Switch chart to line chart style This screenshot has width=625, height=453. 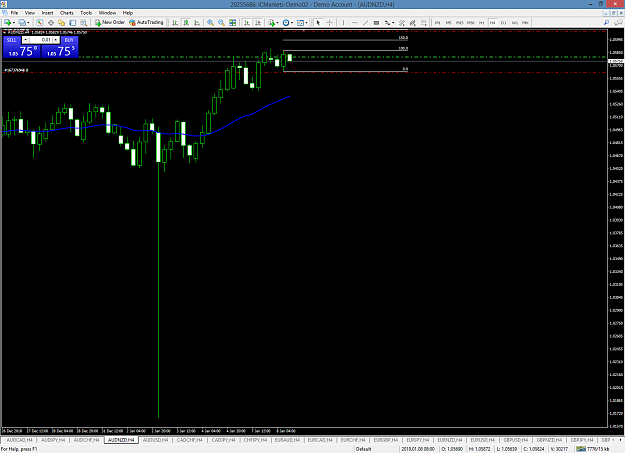pyautogui.click(x=197, y=23)
